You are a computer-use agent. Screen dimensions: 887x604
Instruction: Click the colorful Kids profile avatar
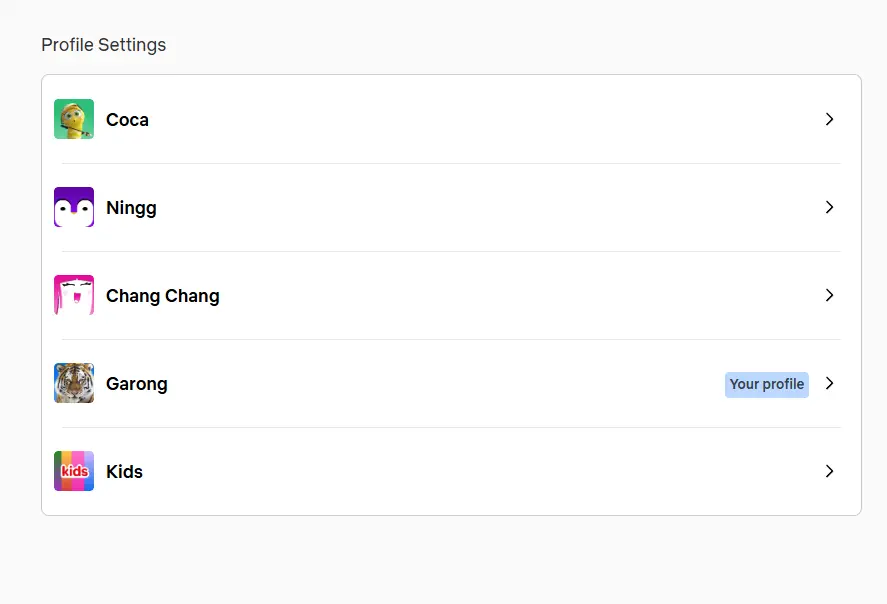(x=74, y=471)
